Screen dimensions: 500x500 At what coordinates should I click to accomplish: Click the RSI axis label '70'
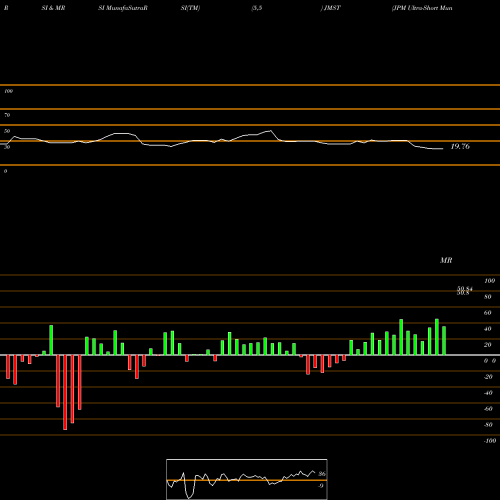point(7,115)
